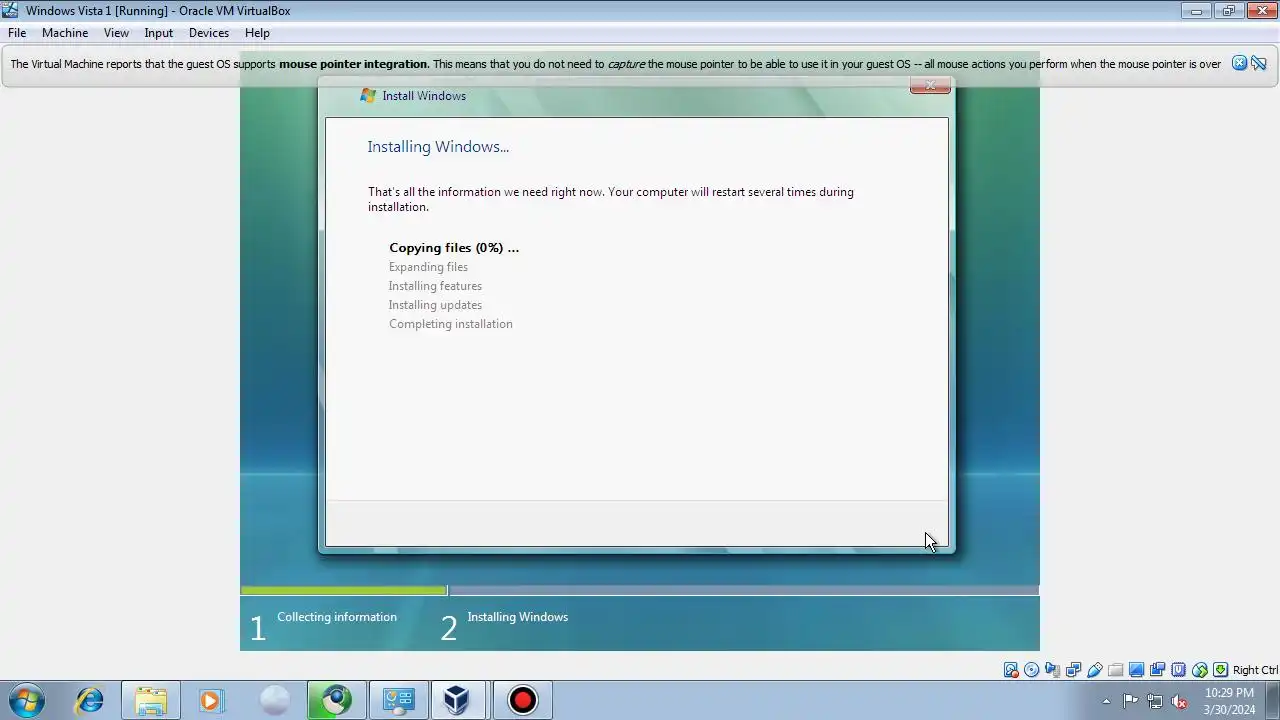Restore down the VirtualBox window
1280x720 pixels.
[x=1228, y=10]
